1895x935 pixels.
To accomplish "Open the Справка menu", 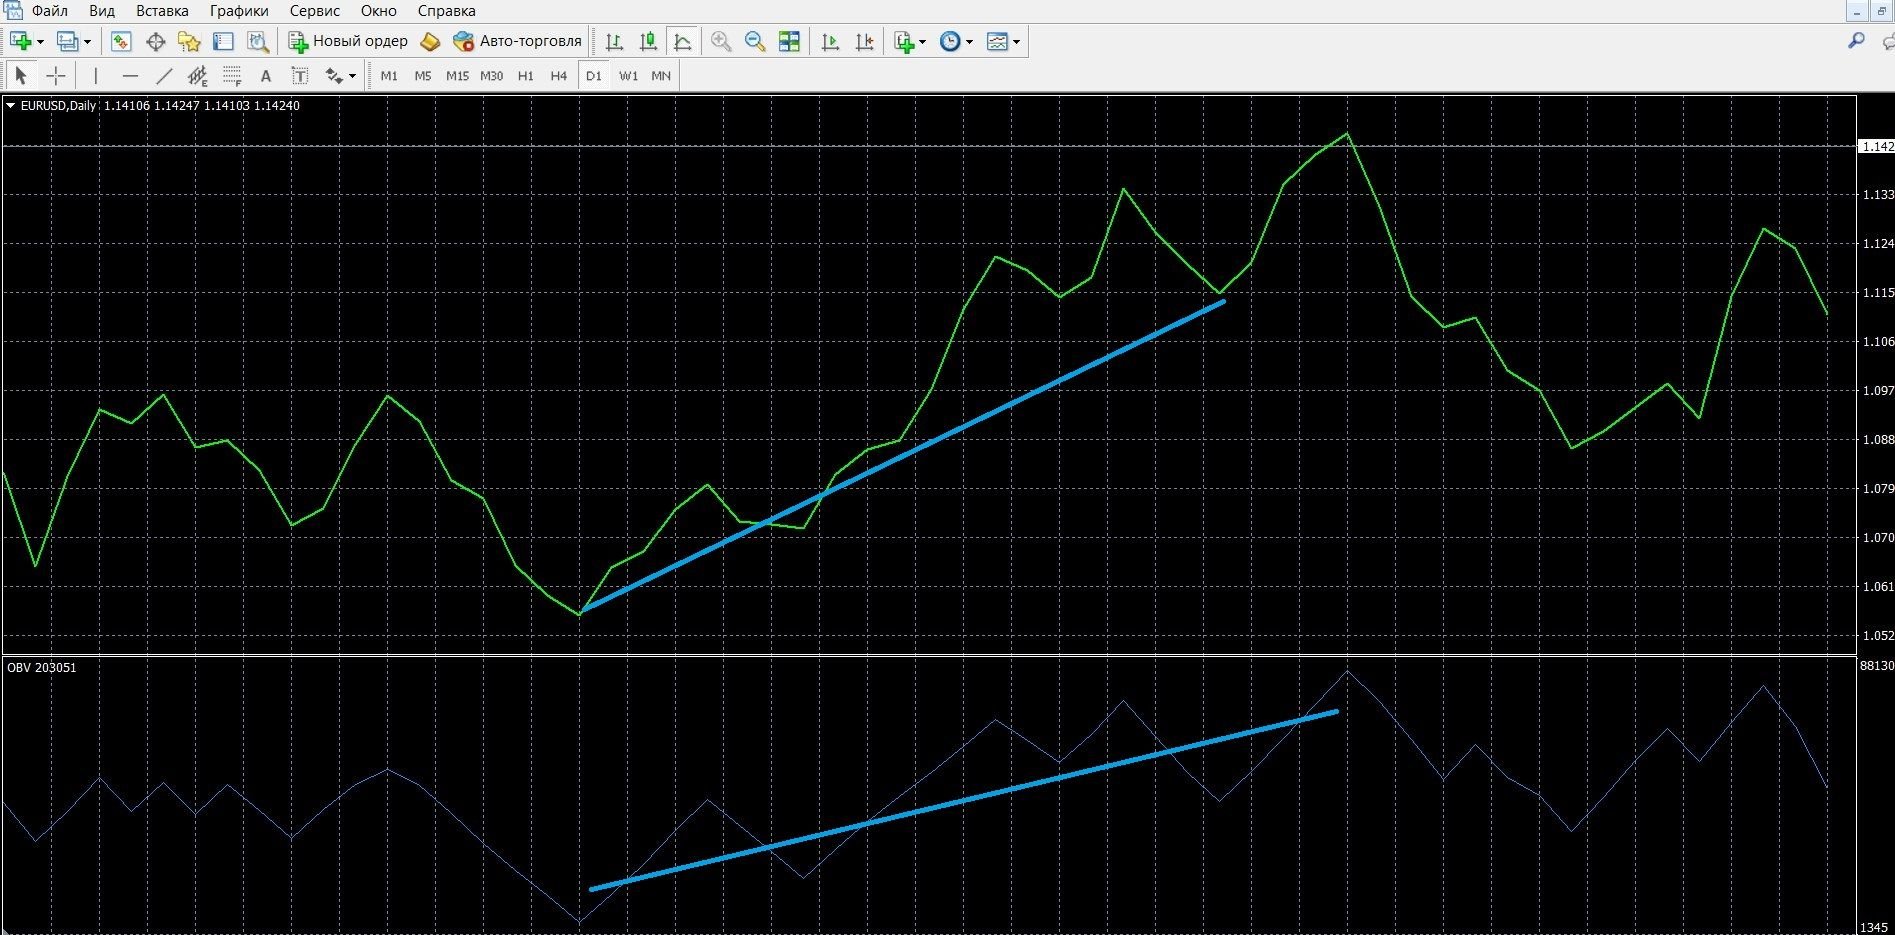I will tap(446, 11).
